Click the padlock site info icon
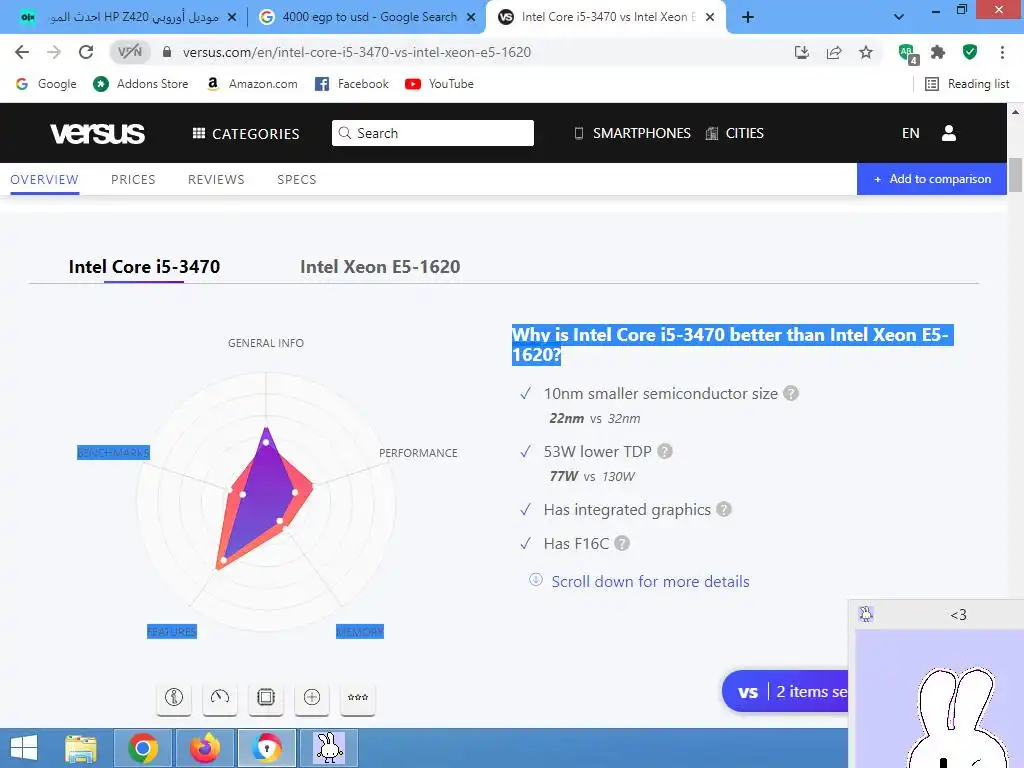Image resolution: width=1024 pixels, height=768 pixels. [x=167, y=52]
